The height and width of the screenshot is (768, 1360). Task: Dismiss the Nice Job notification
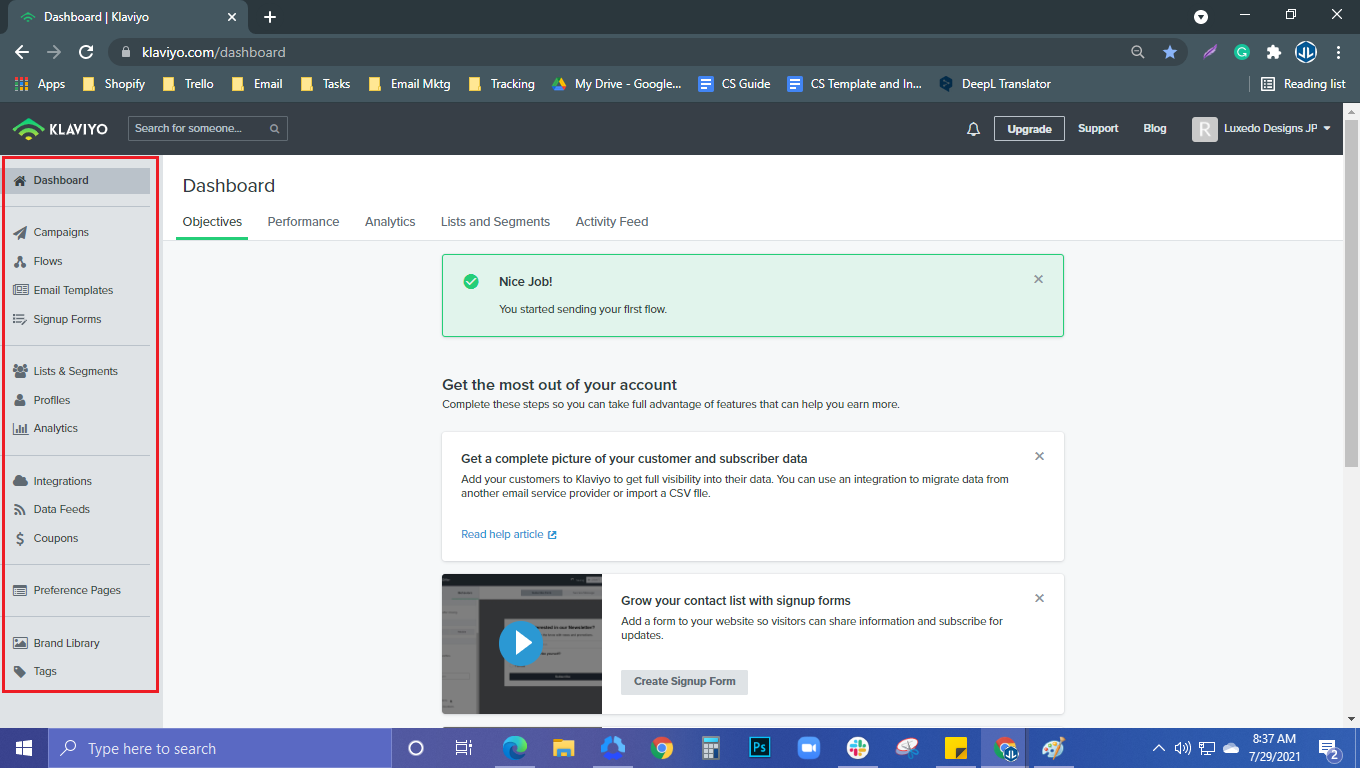pyautogui.click(x=1038, y=280)
